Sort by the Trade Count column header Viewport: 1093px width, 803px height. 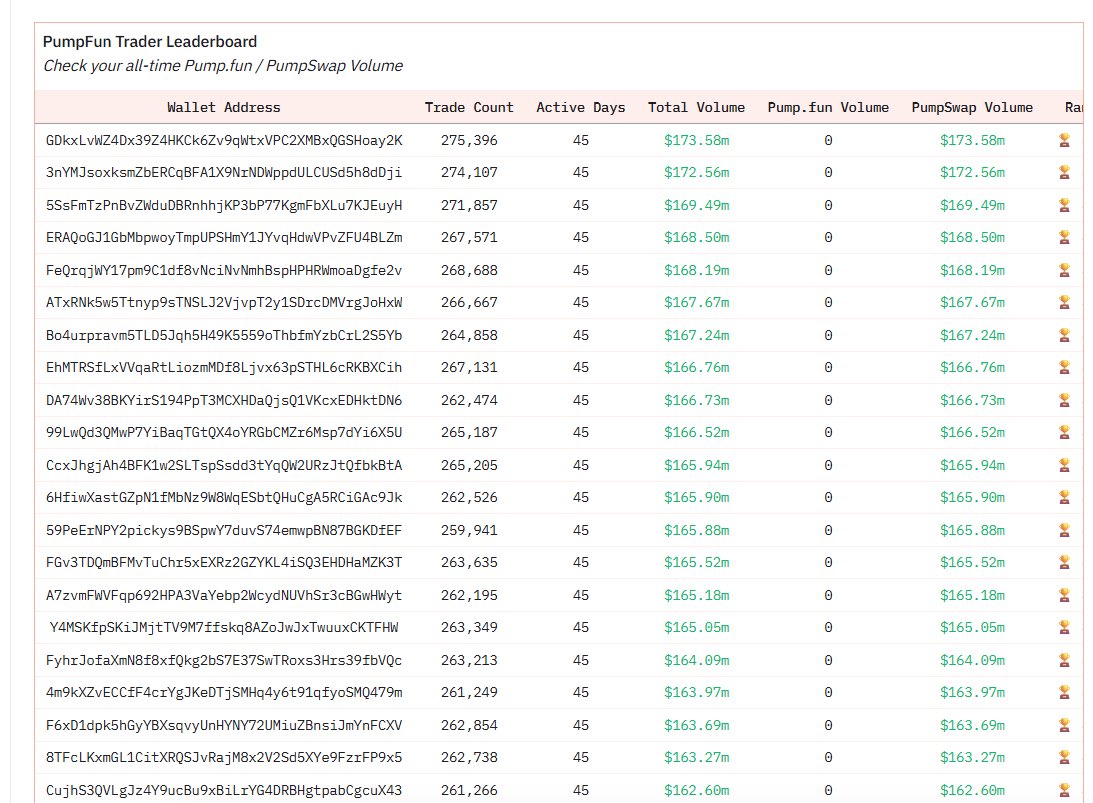[469, 107]
